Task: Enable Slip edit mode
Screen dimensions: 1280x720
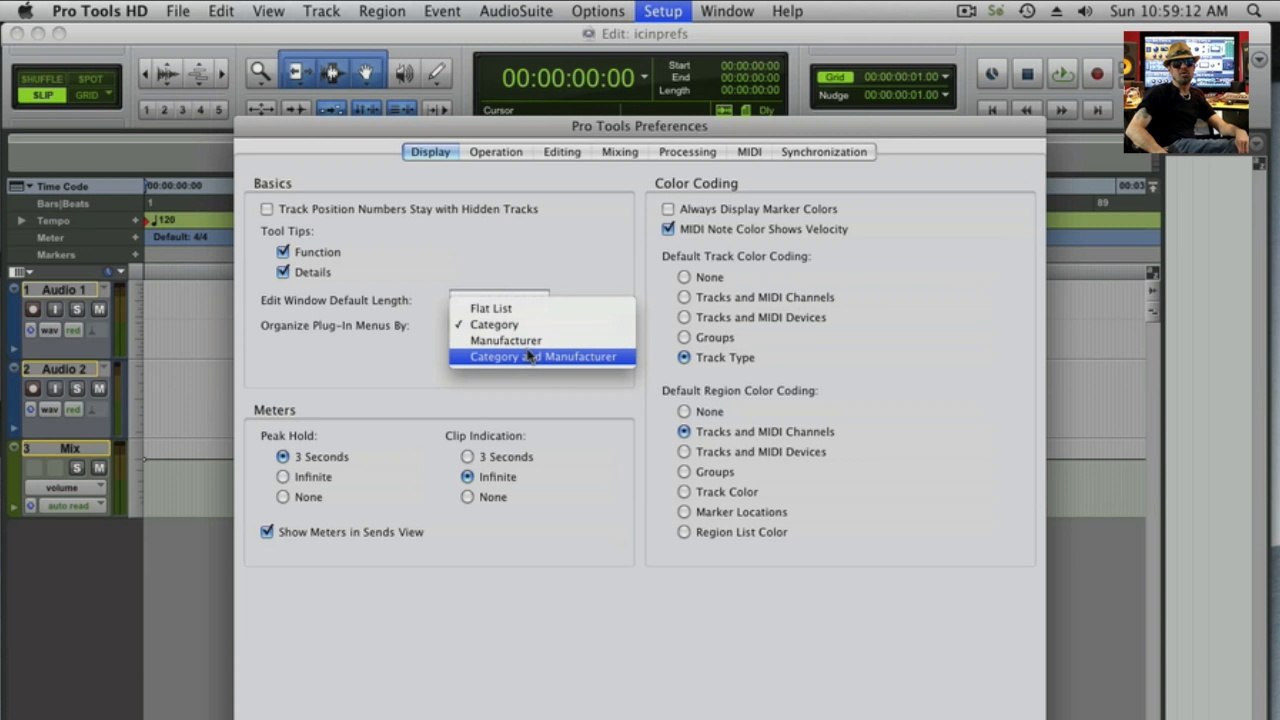Action: (x=41, y=95)
